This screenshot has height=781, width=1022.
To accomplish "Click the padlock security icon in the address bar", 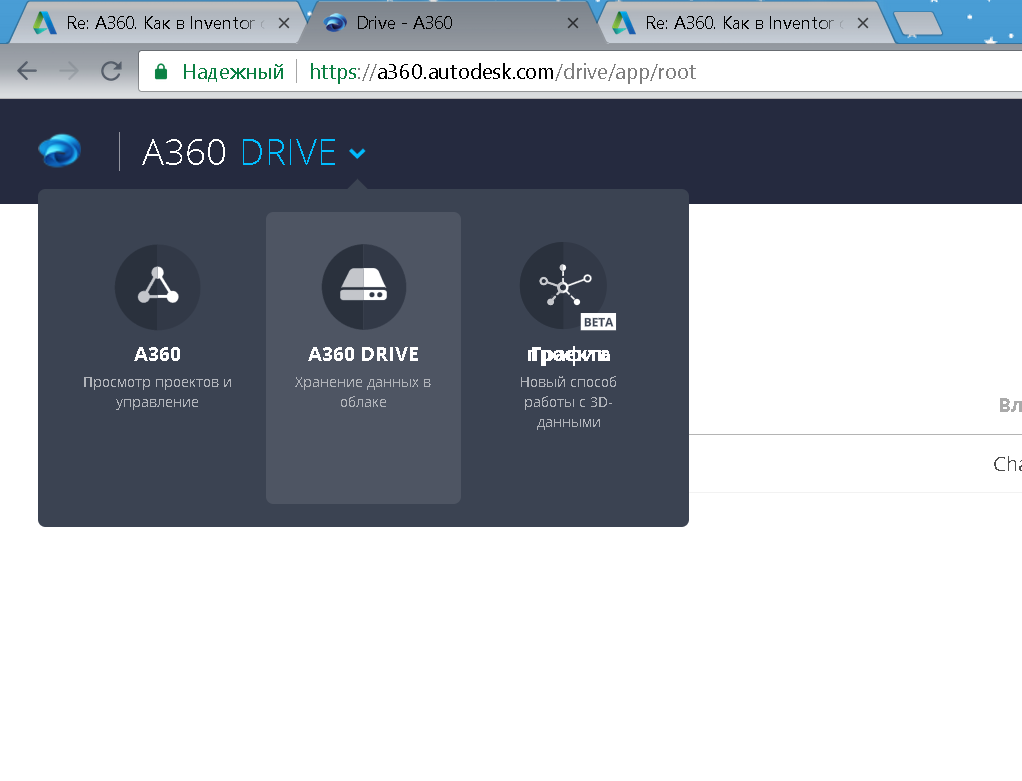I will pos(160,71).
